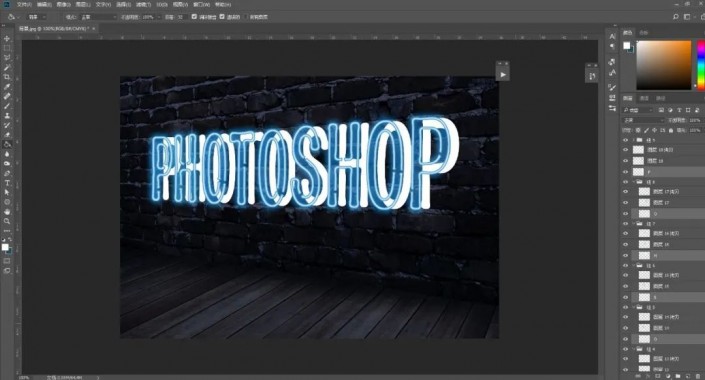Viewport: 705px width, 380px height.
Task: Filter layers by type layers icon
Action: [x=679, y=110]
